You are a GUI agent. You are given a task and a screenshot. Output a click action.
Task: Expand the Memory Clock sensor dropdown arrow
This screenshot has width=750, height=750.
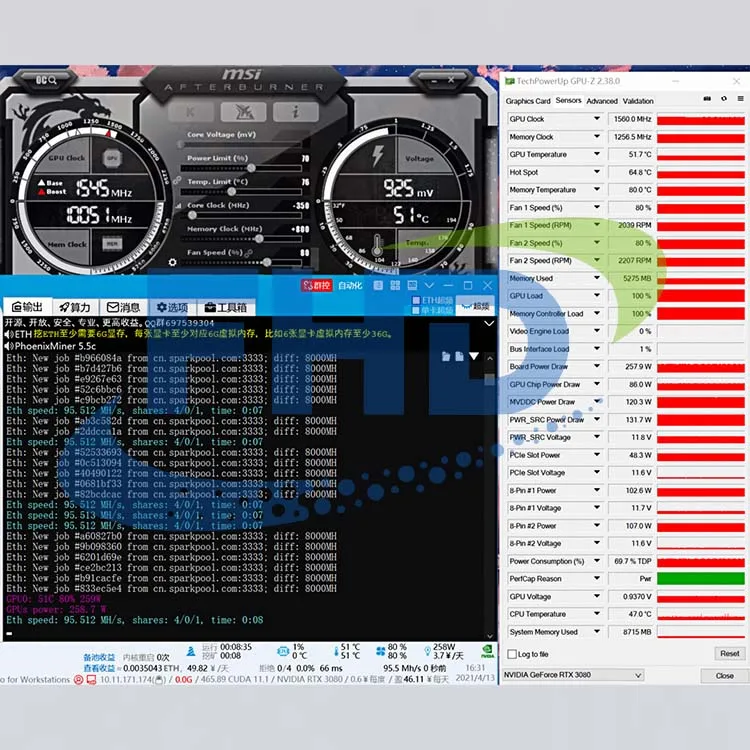[597, 137]
